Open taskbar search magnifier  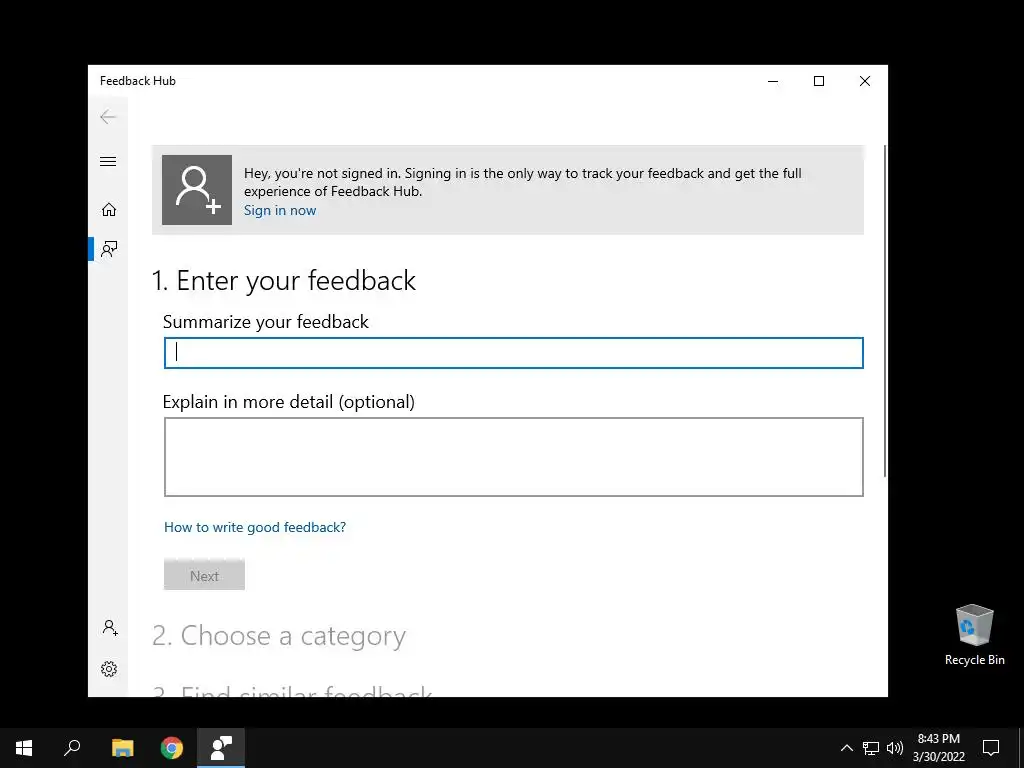click(x=72, y=748)
